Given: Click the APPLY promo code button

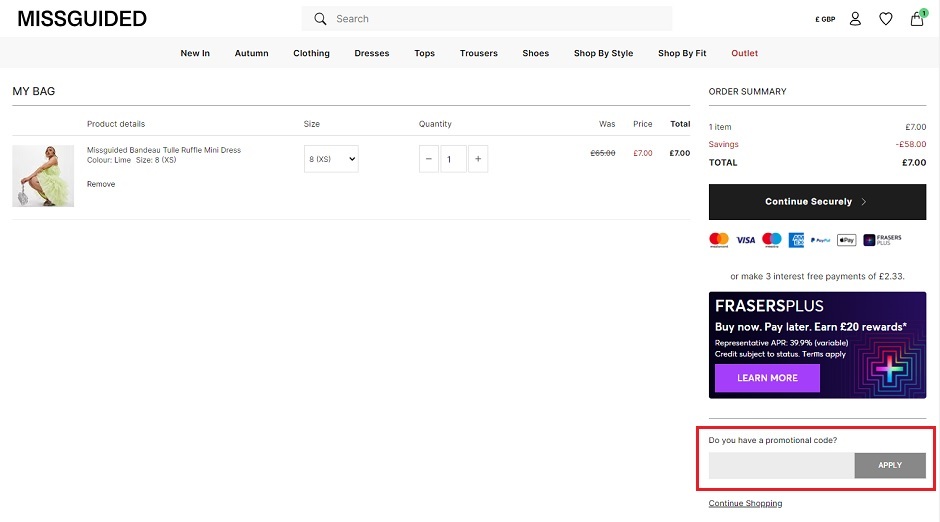Looking at the screenshot, I should 890,465.
